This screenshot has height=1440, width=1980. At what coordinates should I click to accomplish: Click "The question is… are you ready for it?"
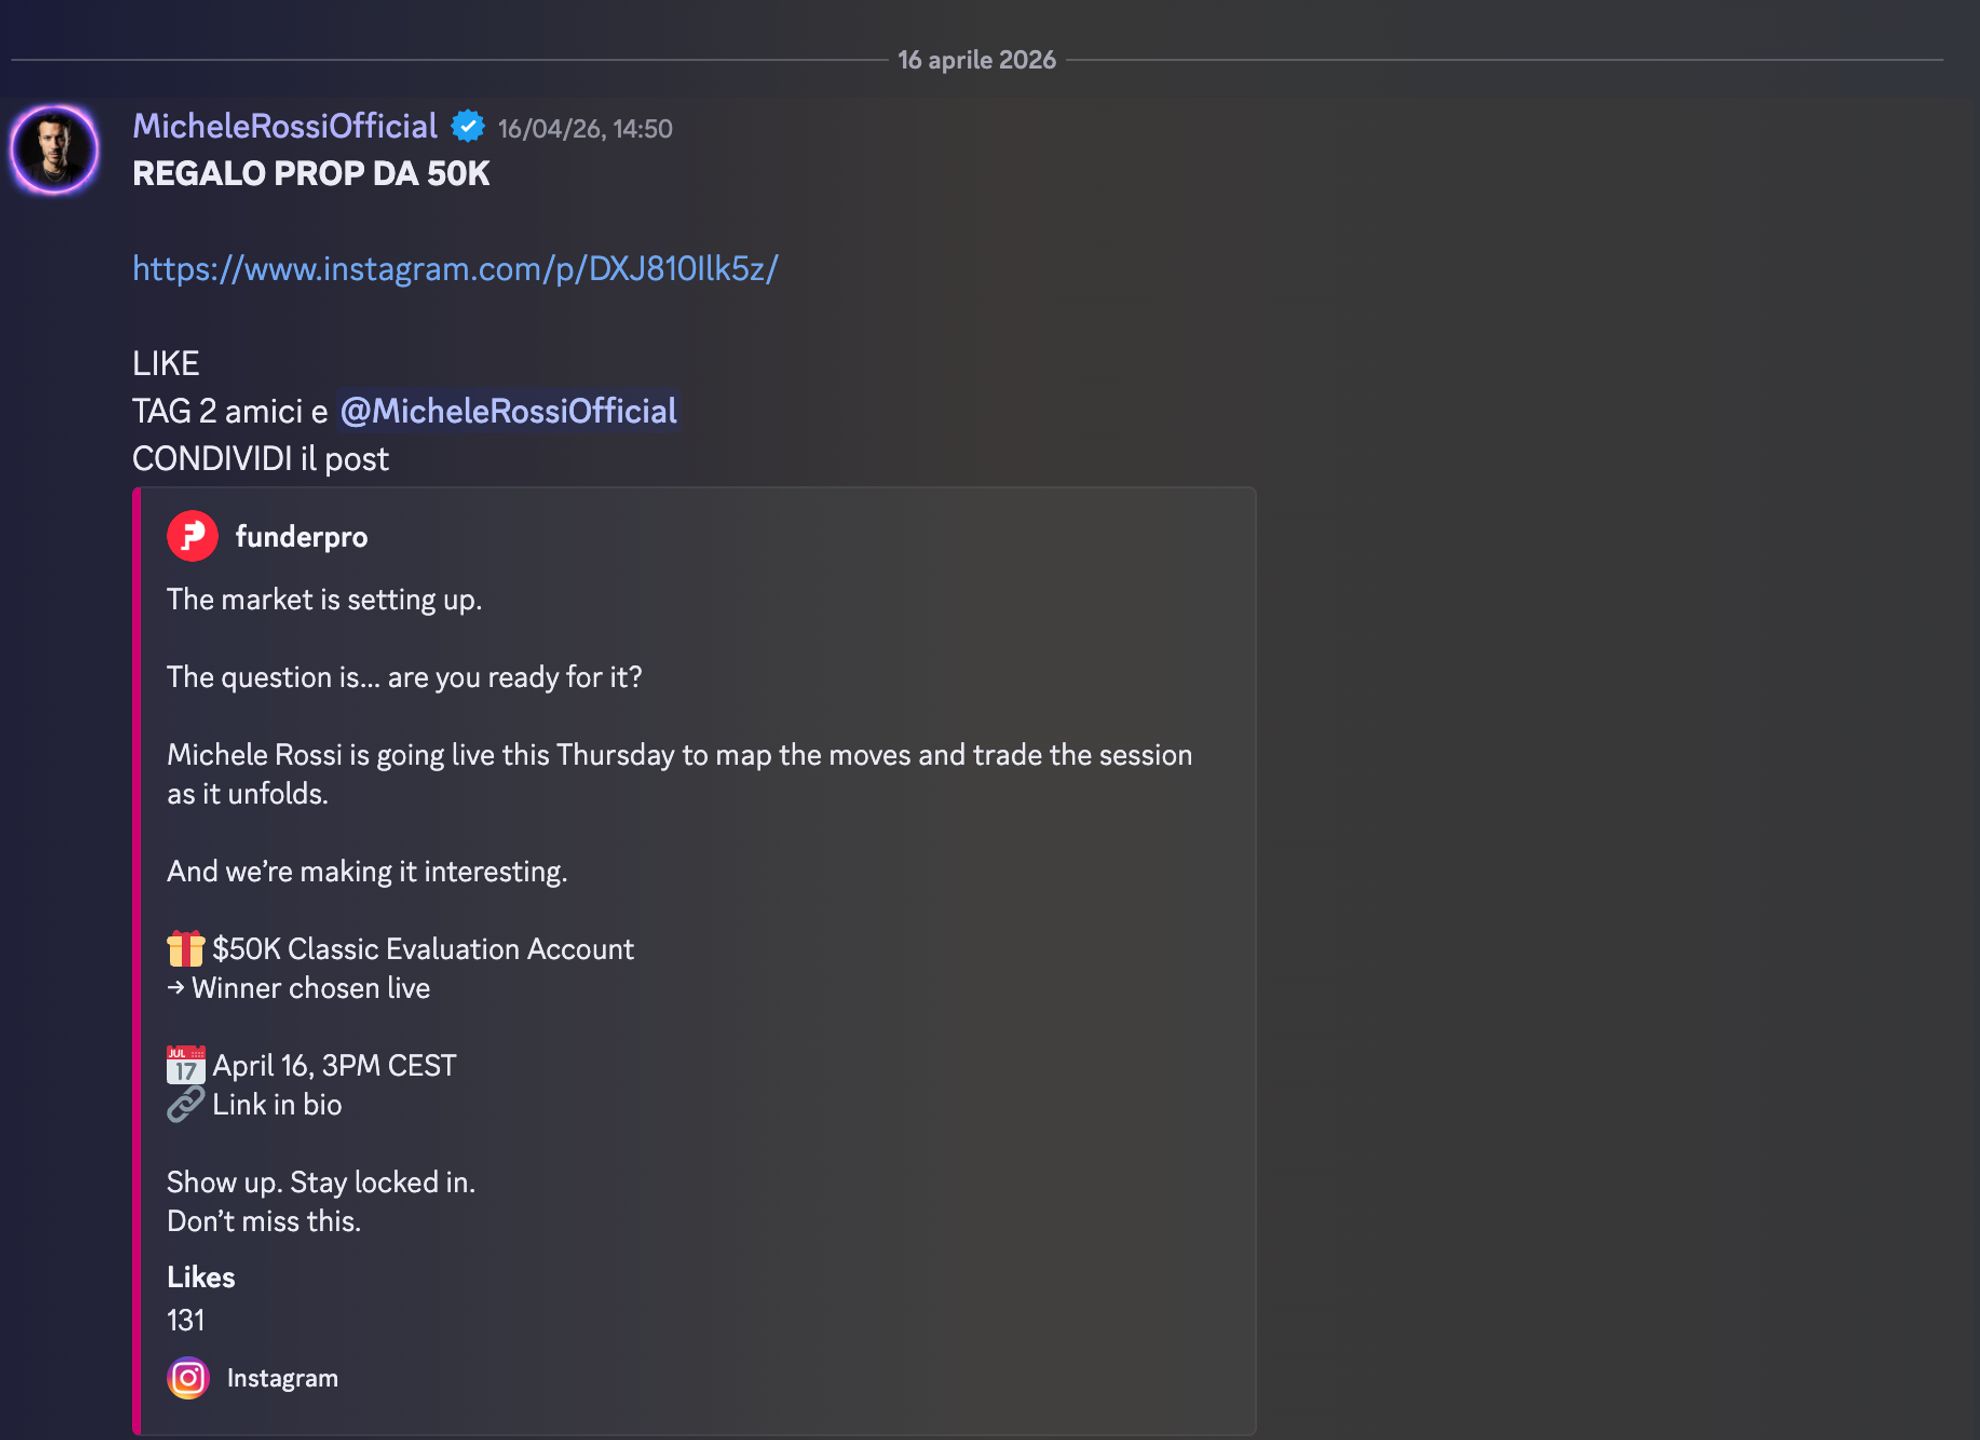point(404,677)
